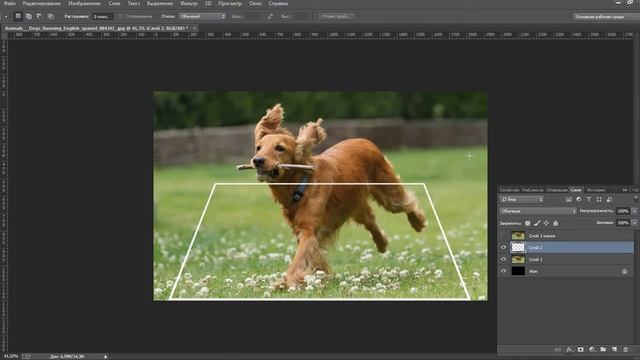Screen dimensions: 640x360
Task: Click the shape layer filter icon
Action: pos(599,199)
